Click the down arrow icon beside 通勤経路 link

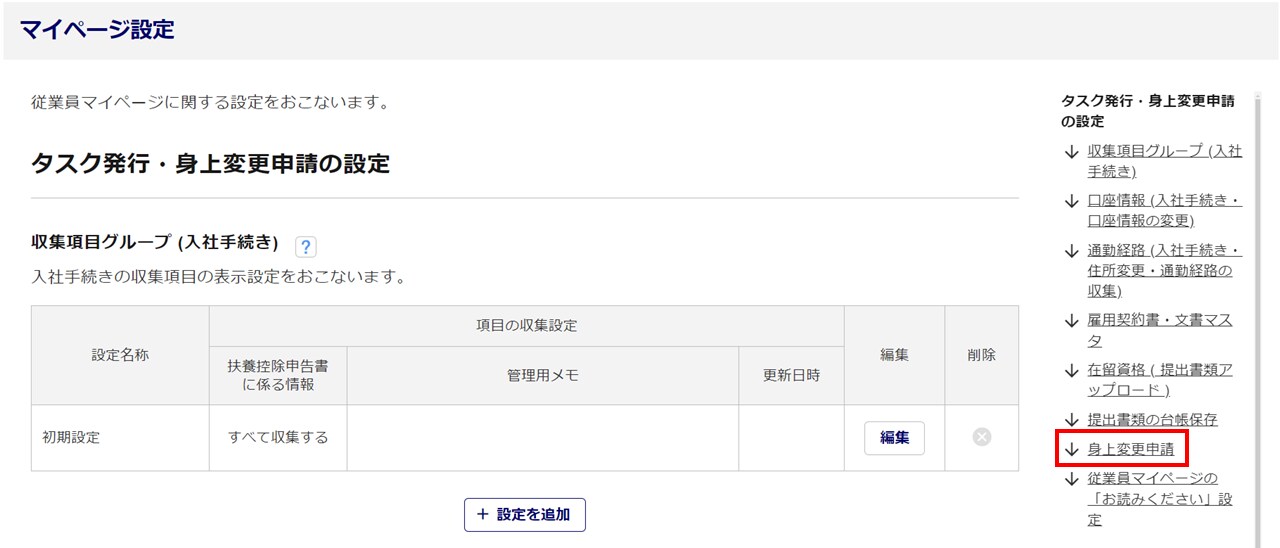(1071, 251)
